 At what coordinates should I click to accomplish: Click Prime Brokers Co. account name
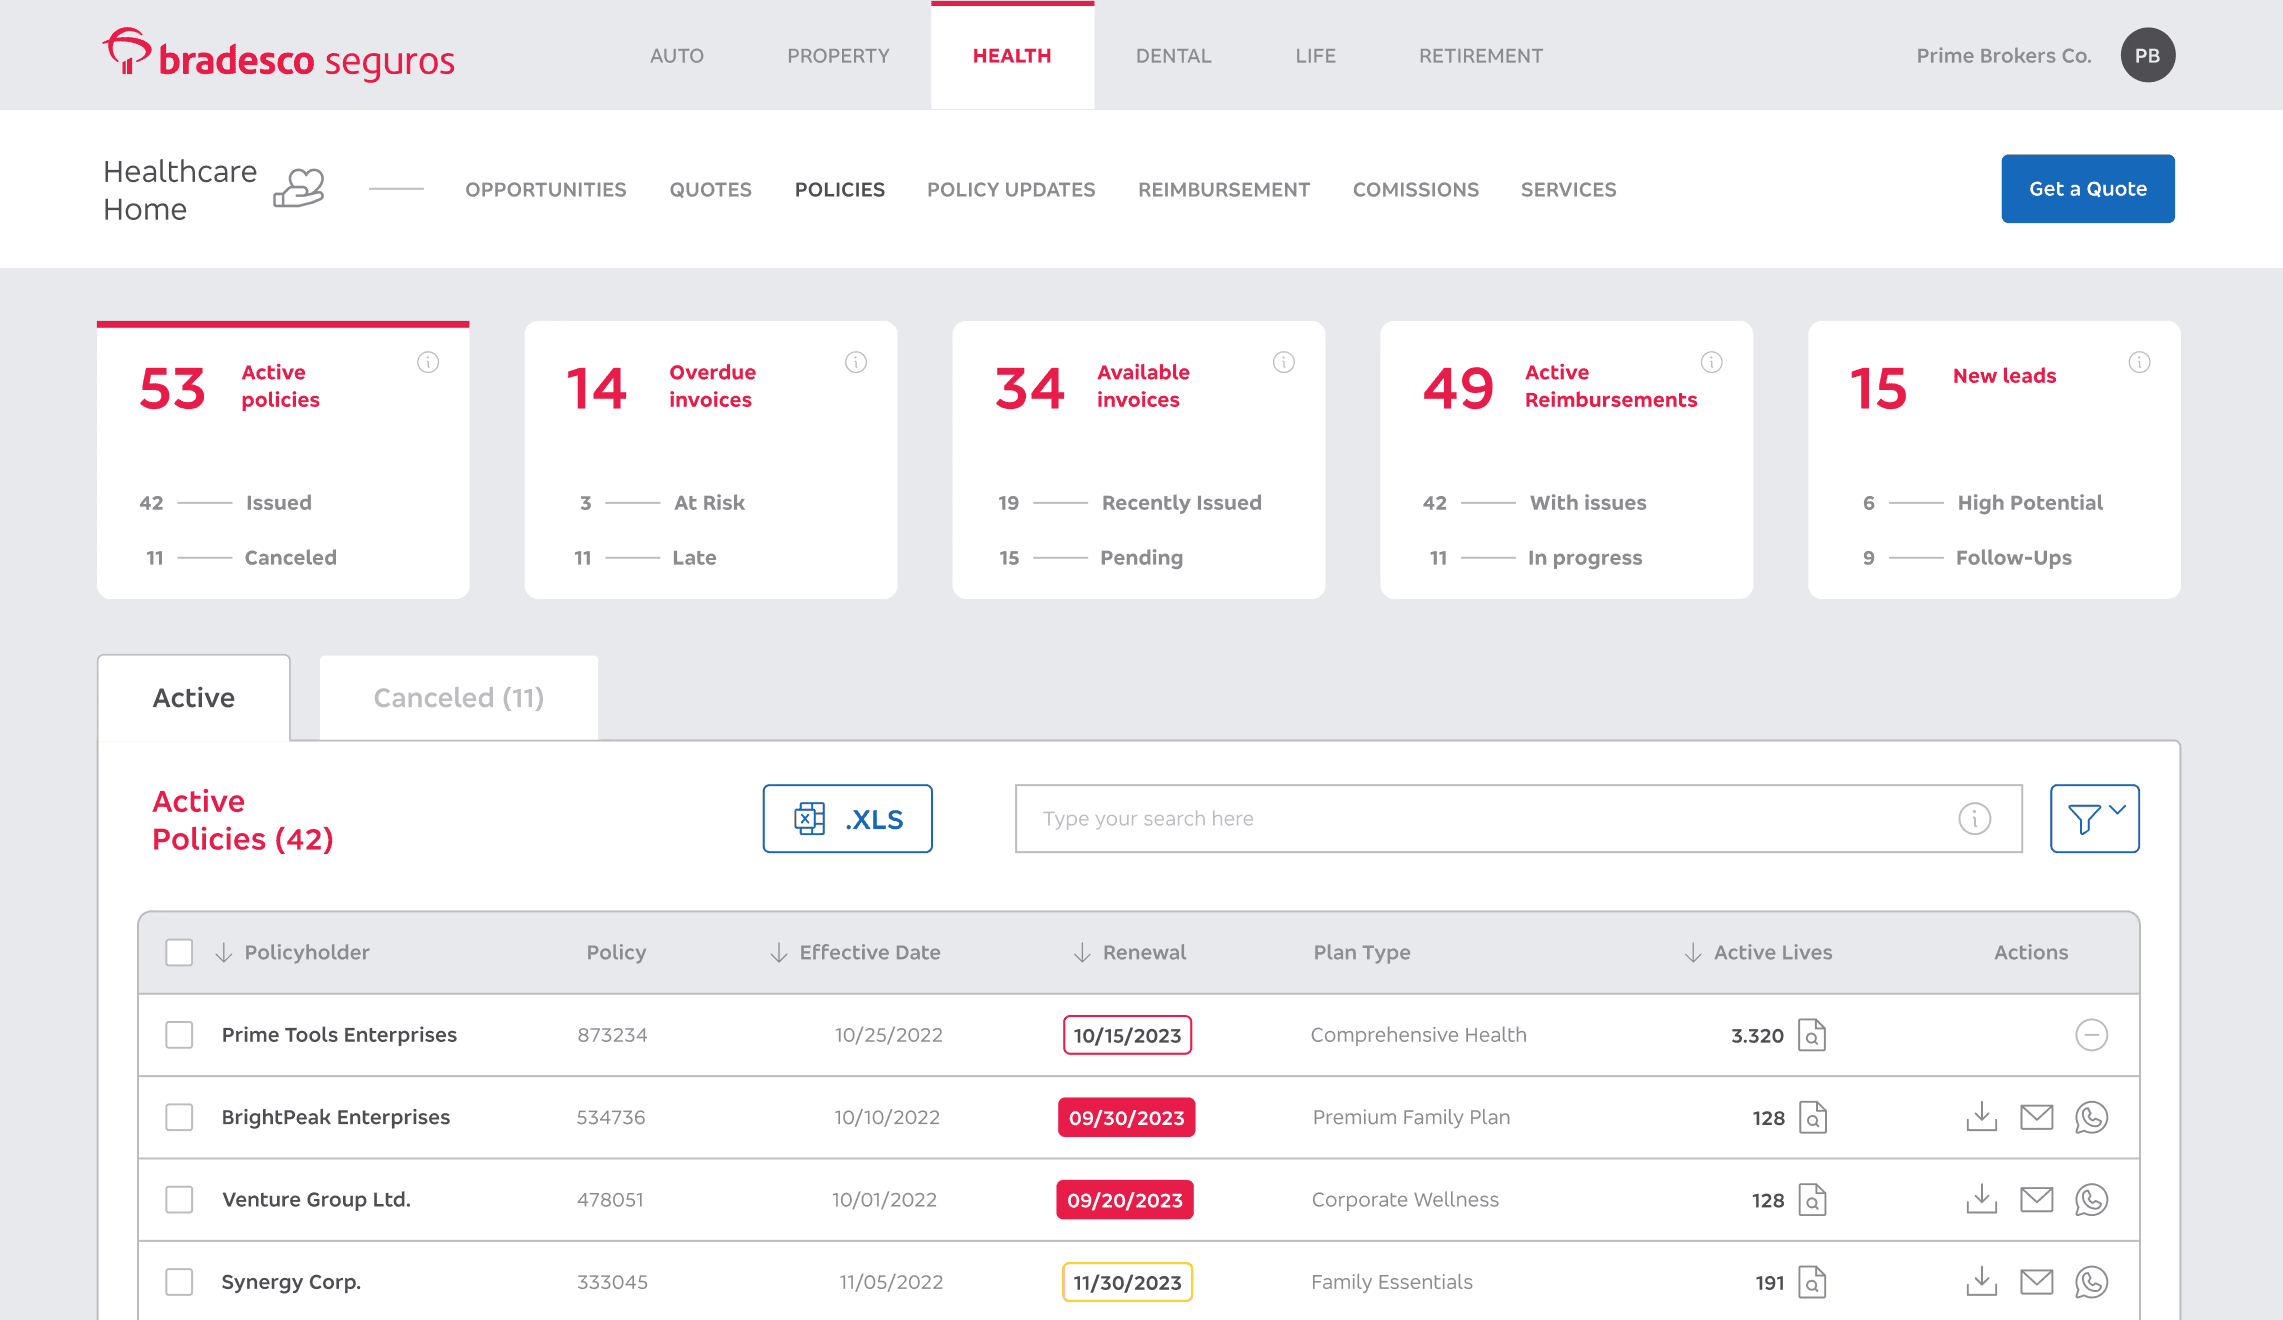pos(2004,56)
